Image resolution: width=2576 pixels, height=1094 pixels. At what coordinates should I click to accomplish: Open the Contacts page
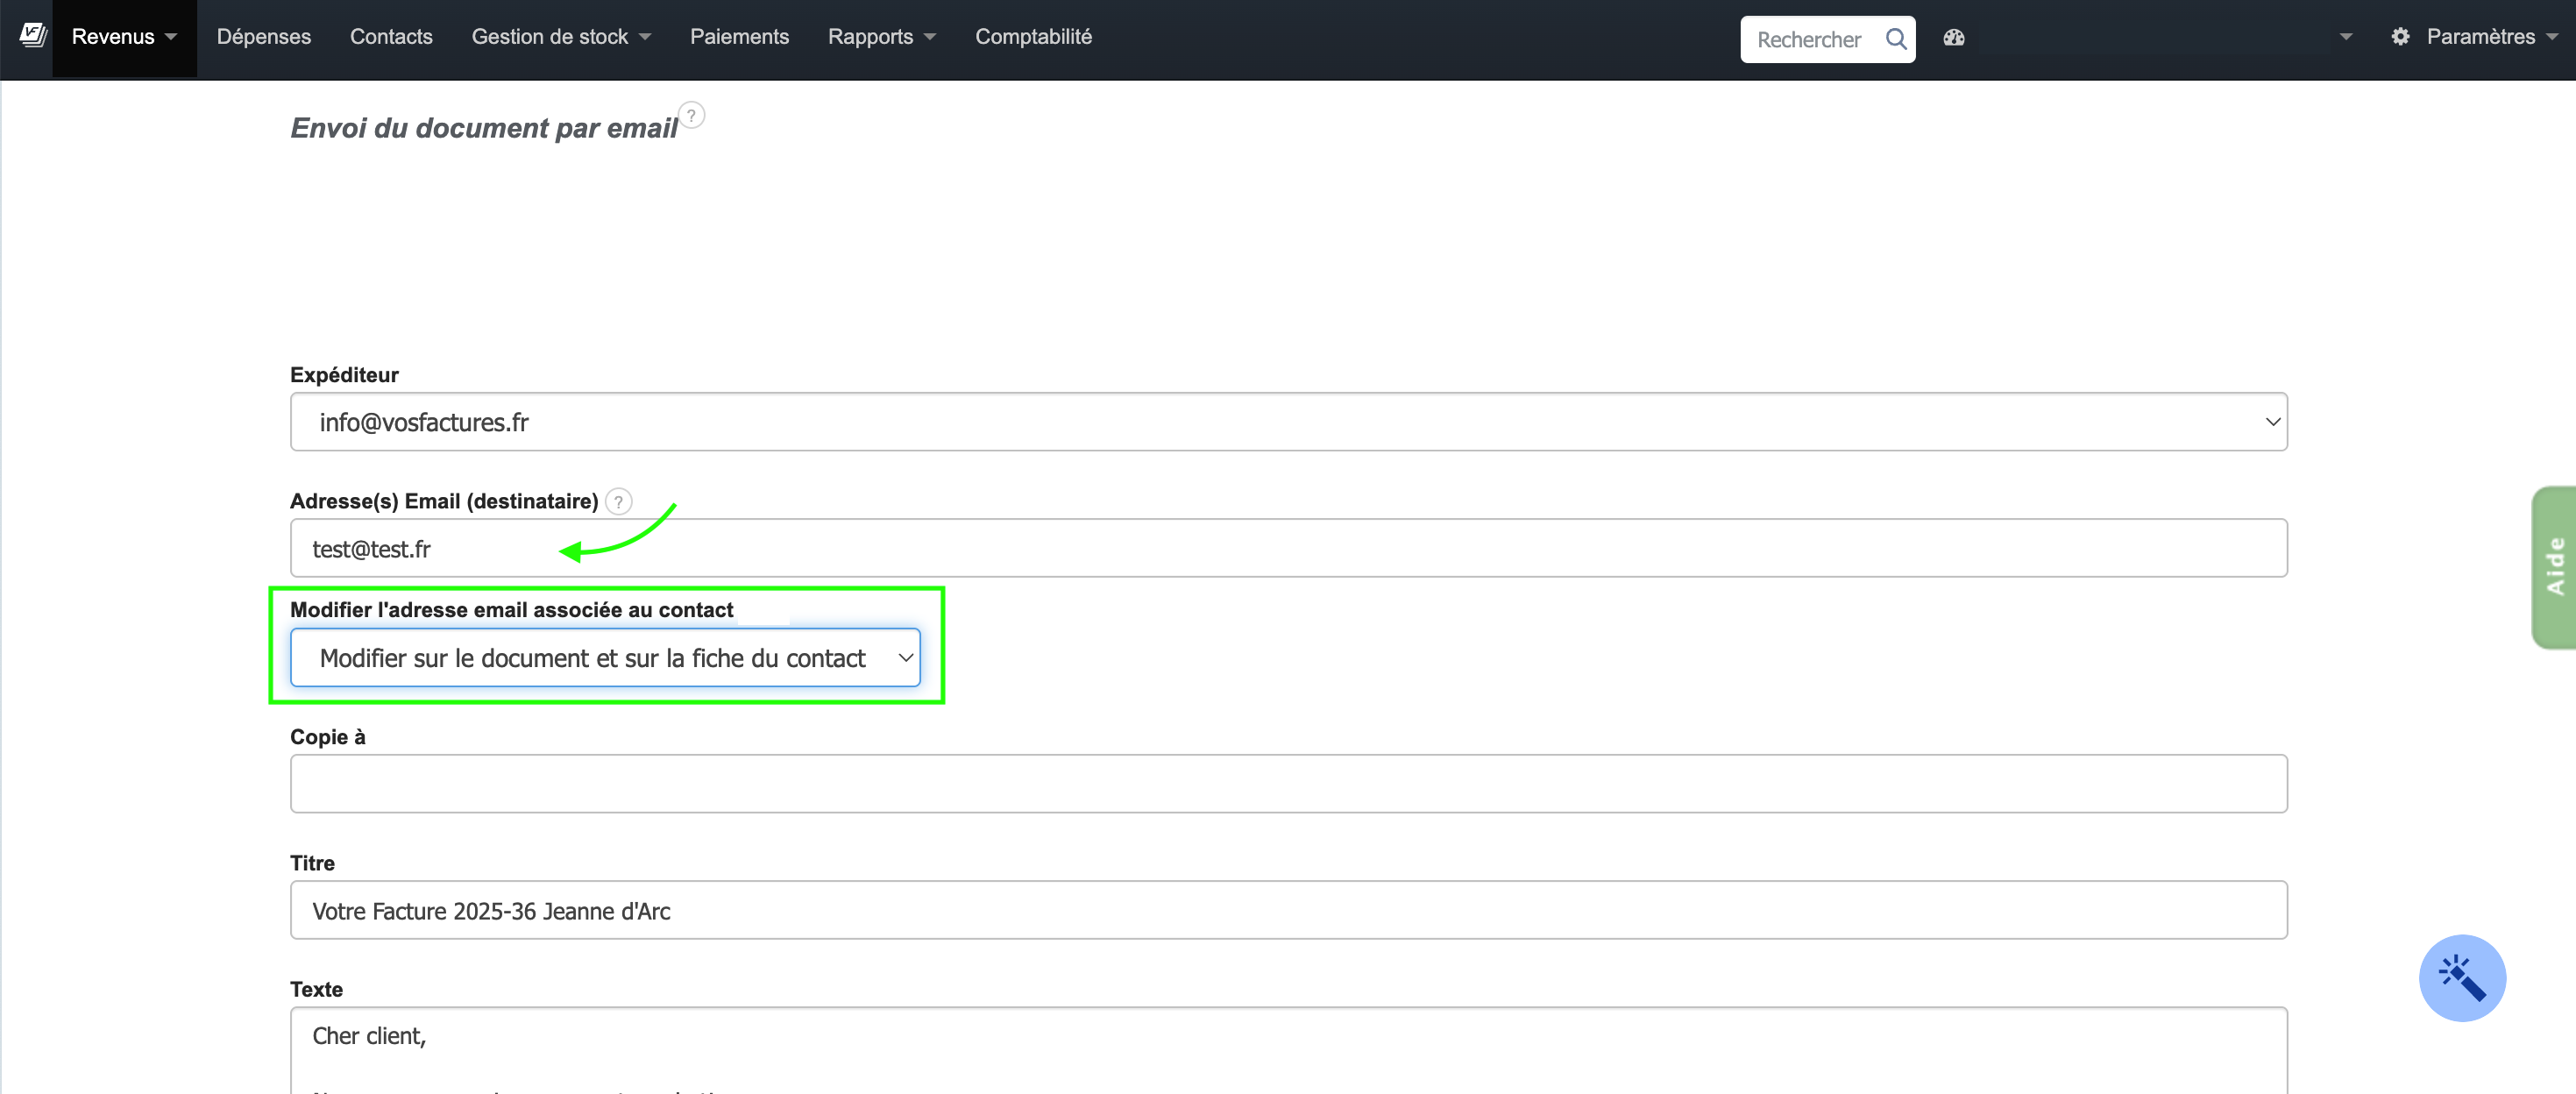391,37
